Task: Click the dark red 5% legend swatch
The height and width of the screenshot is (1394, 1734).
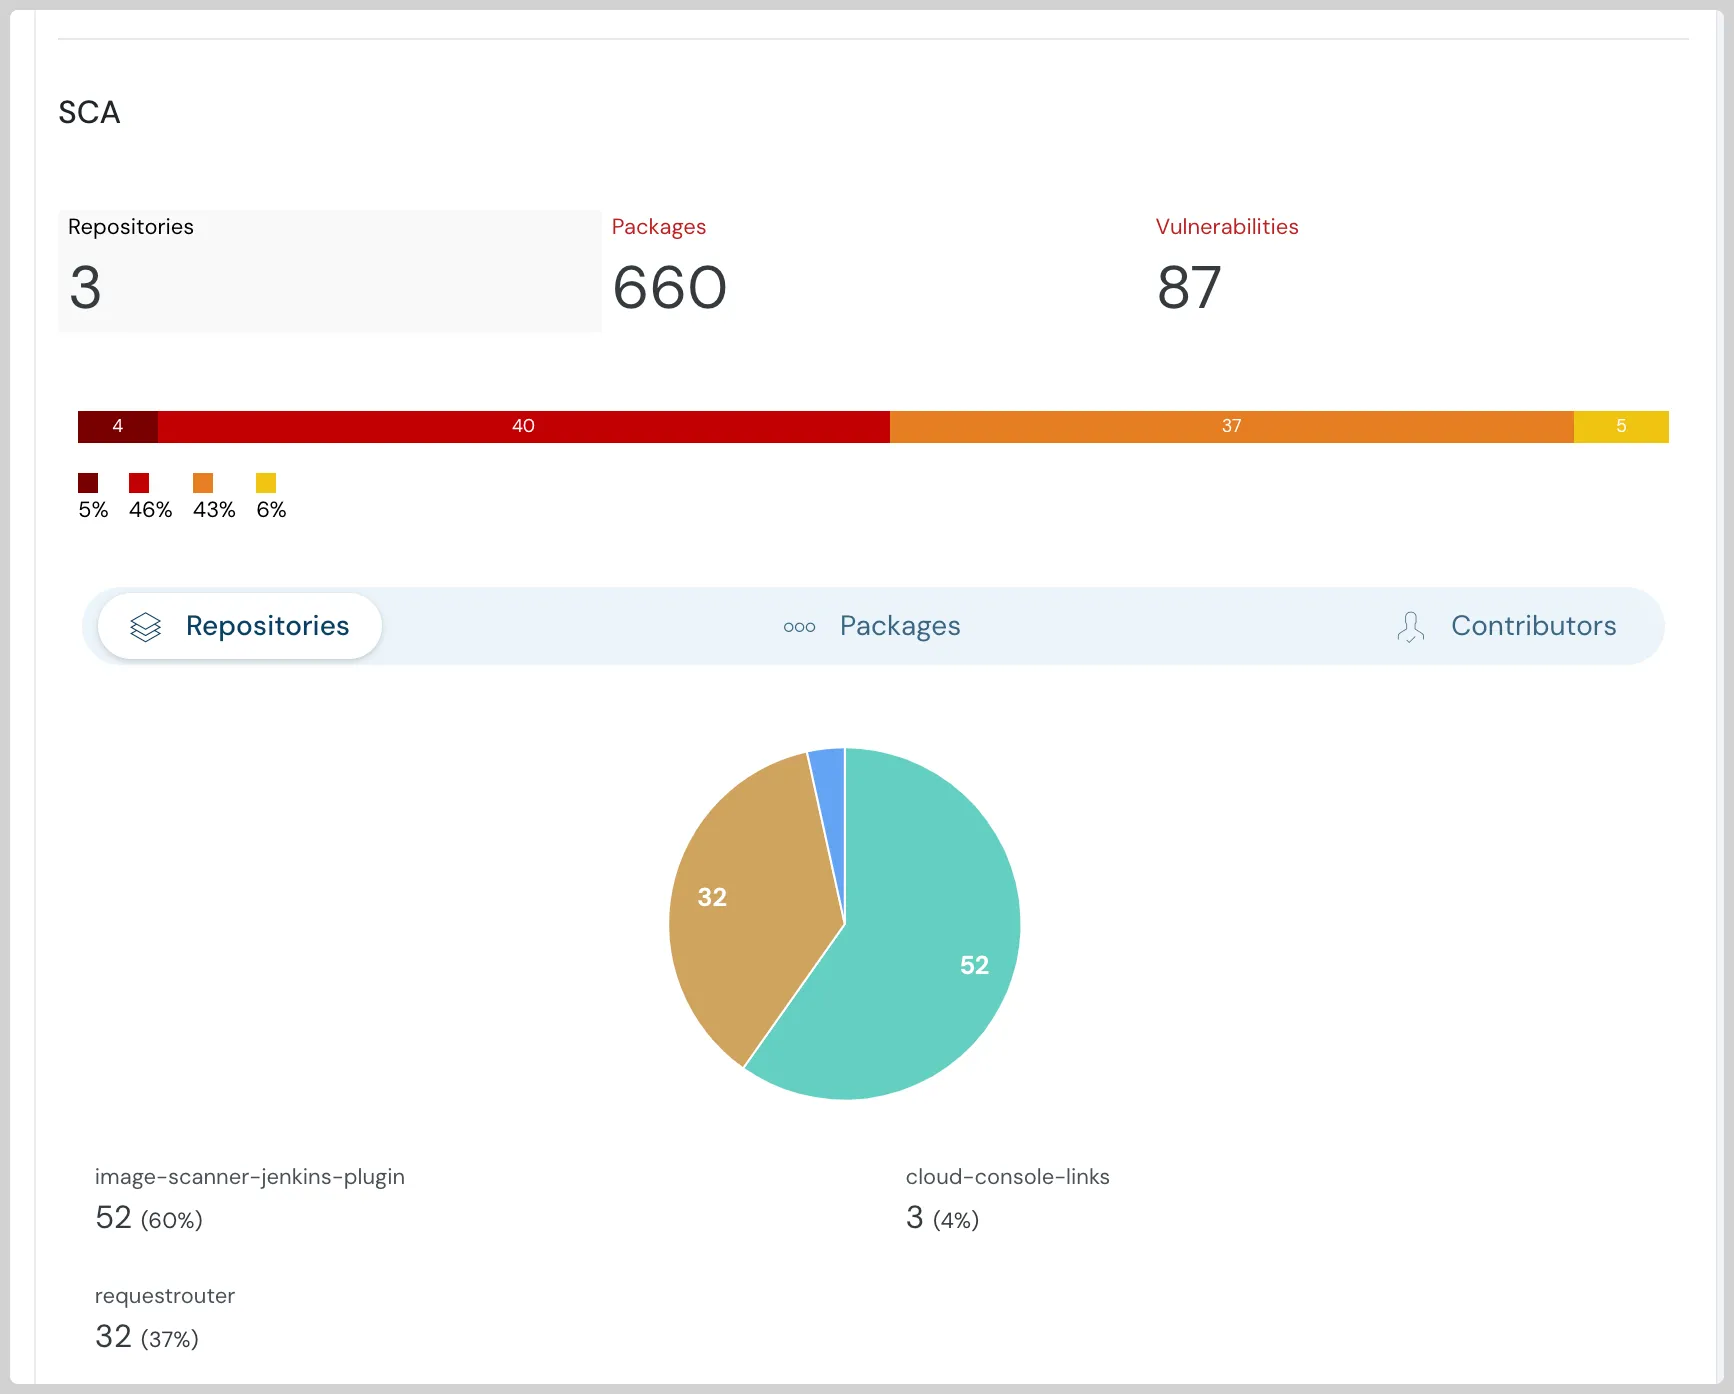Action: [88, 483]
